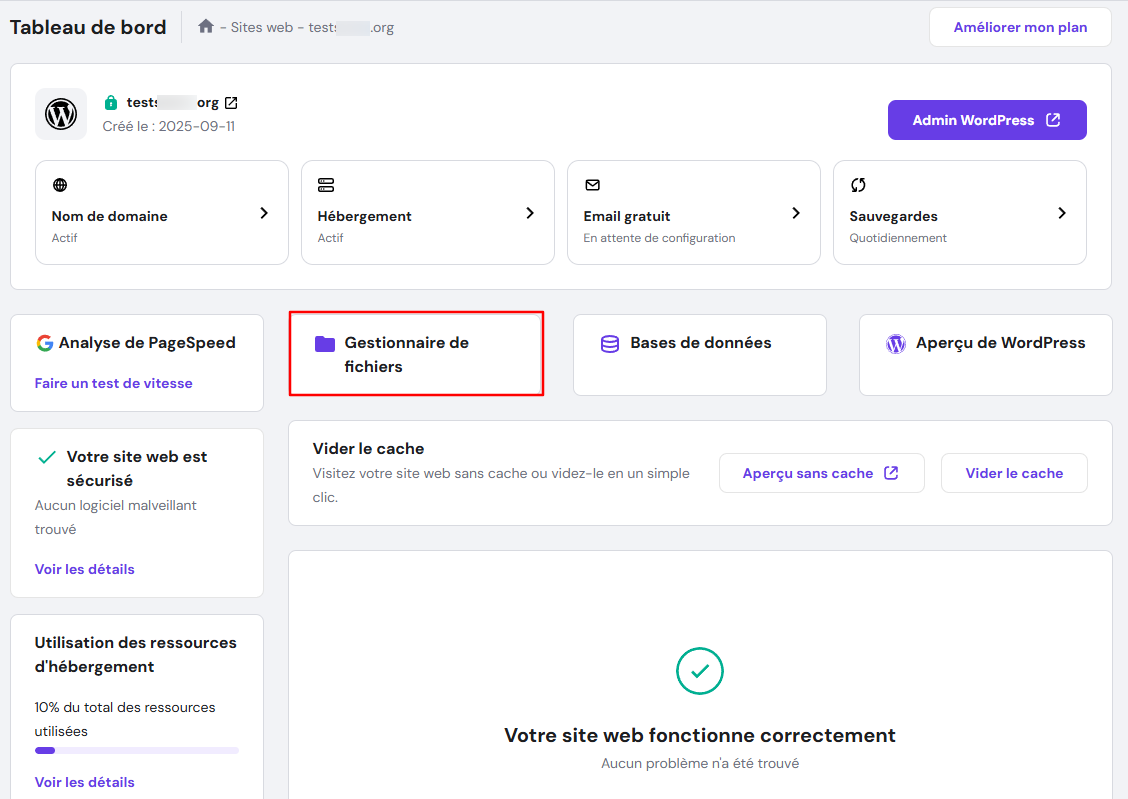Screen dimensions: 1128x799
Task: Click the refresh icon in Sauvegardes card
Action: tap(858, 185)
